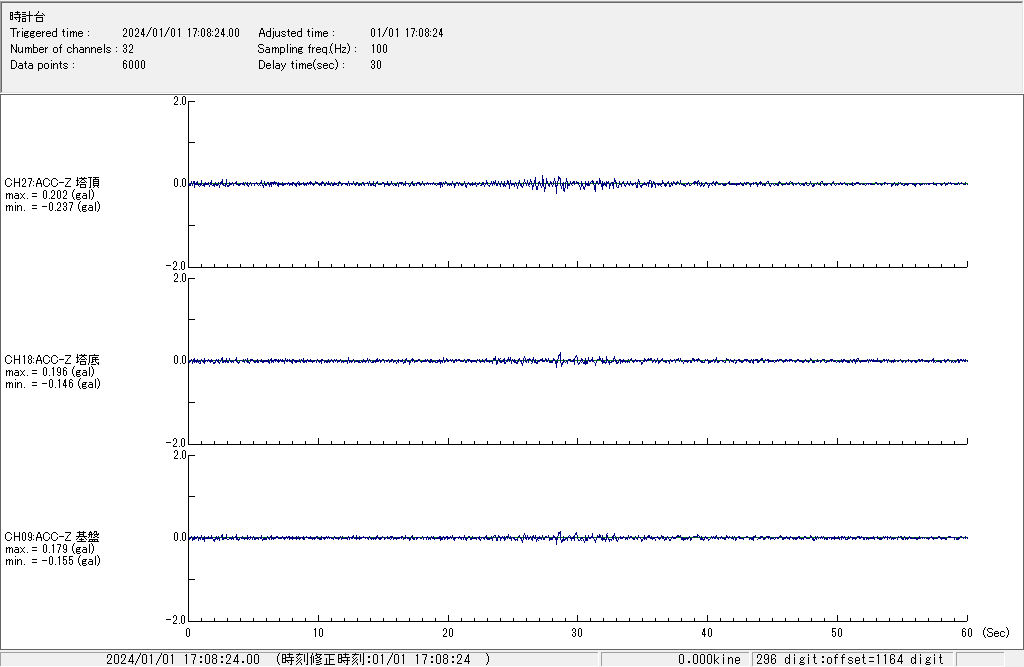Click the Delay time(sec) value 30
Viewport: 1024px width, 667px height.
[376, 65]
